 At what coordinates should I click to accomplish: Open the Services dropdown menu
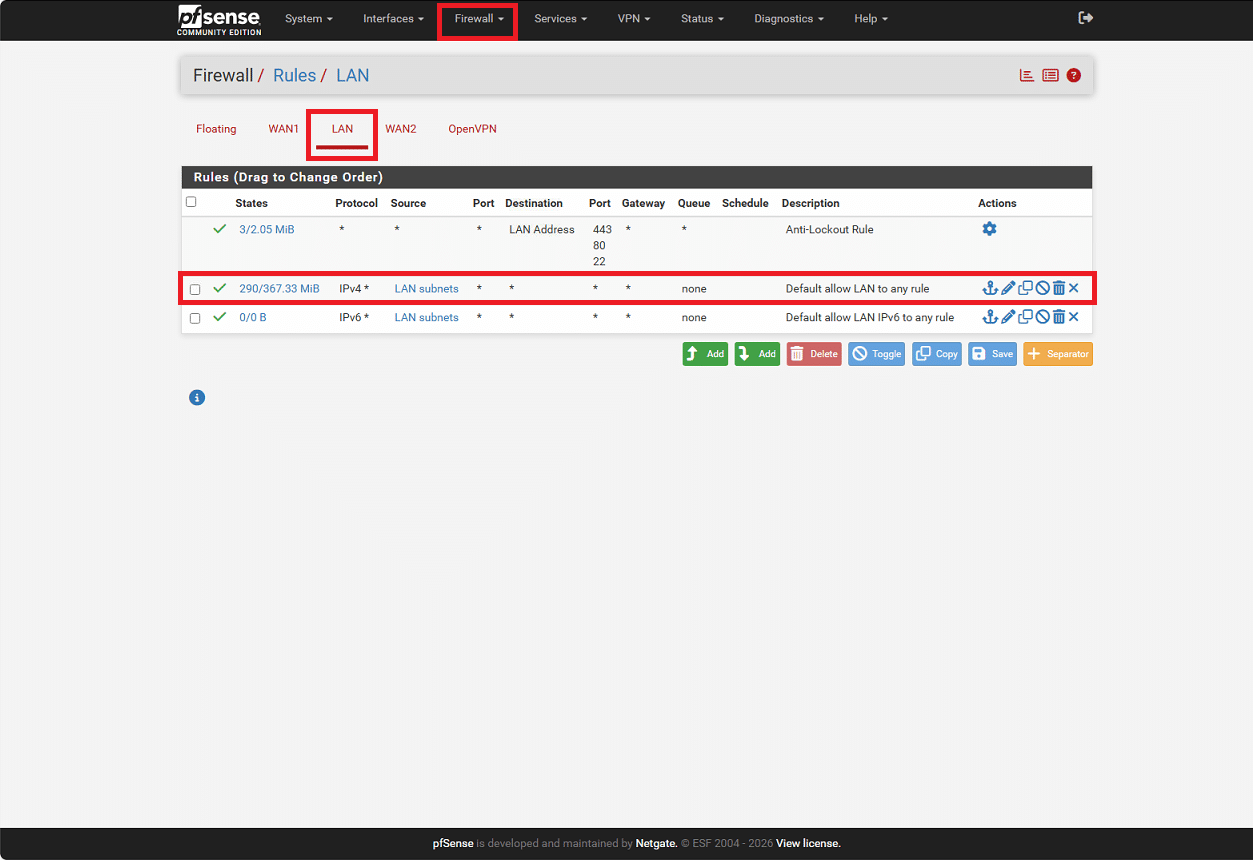560,19
